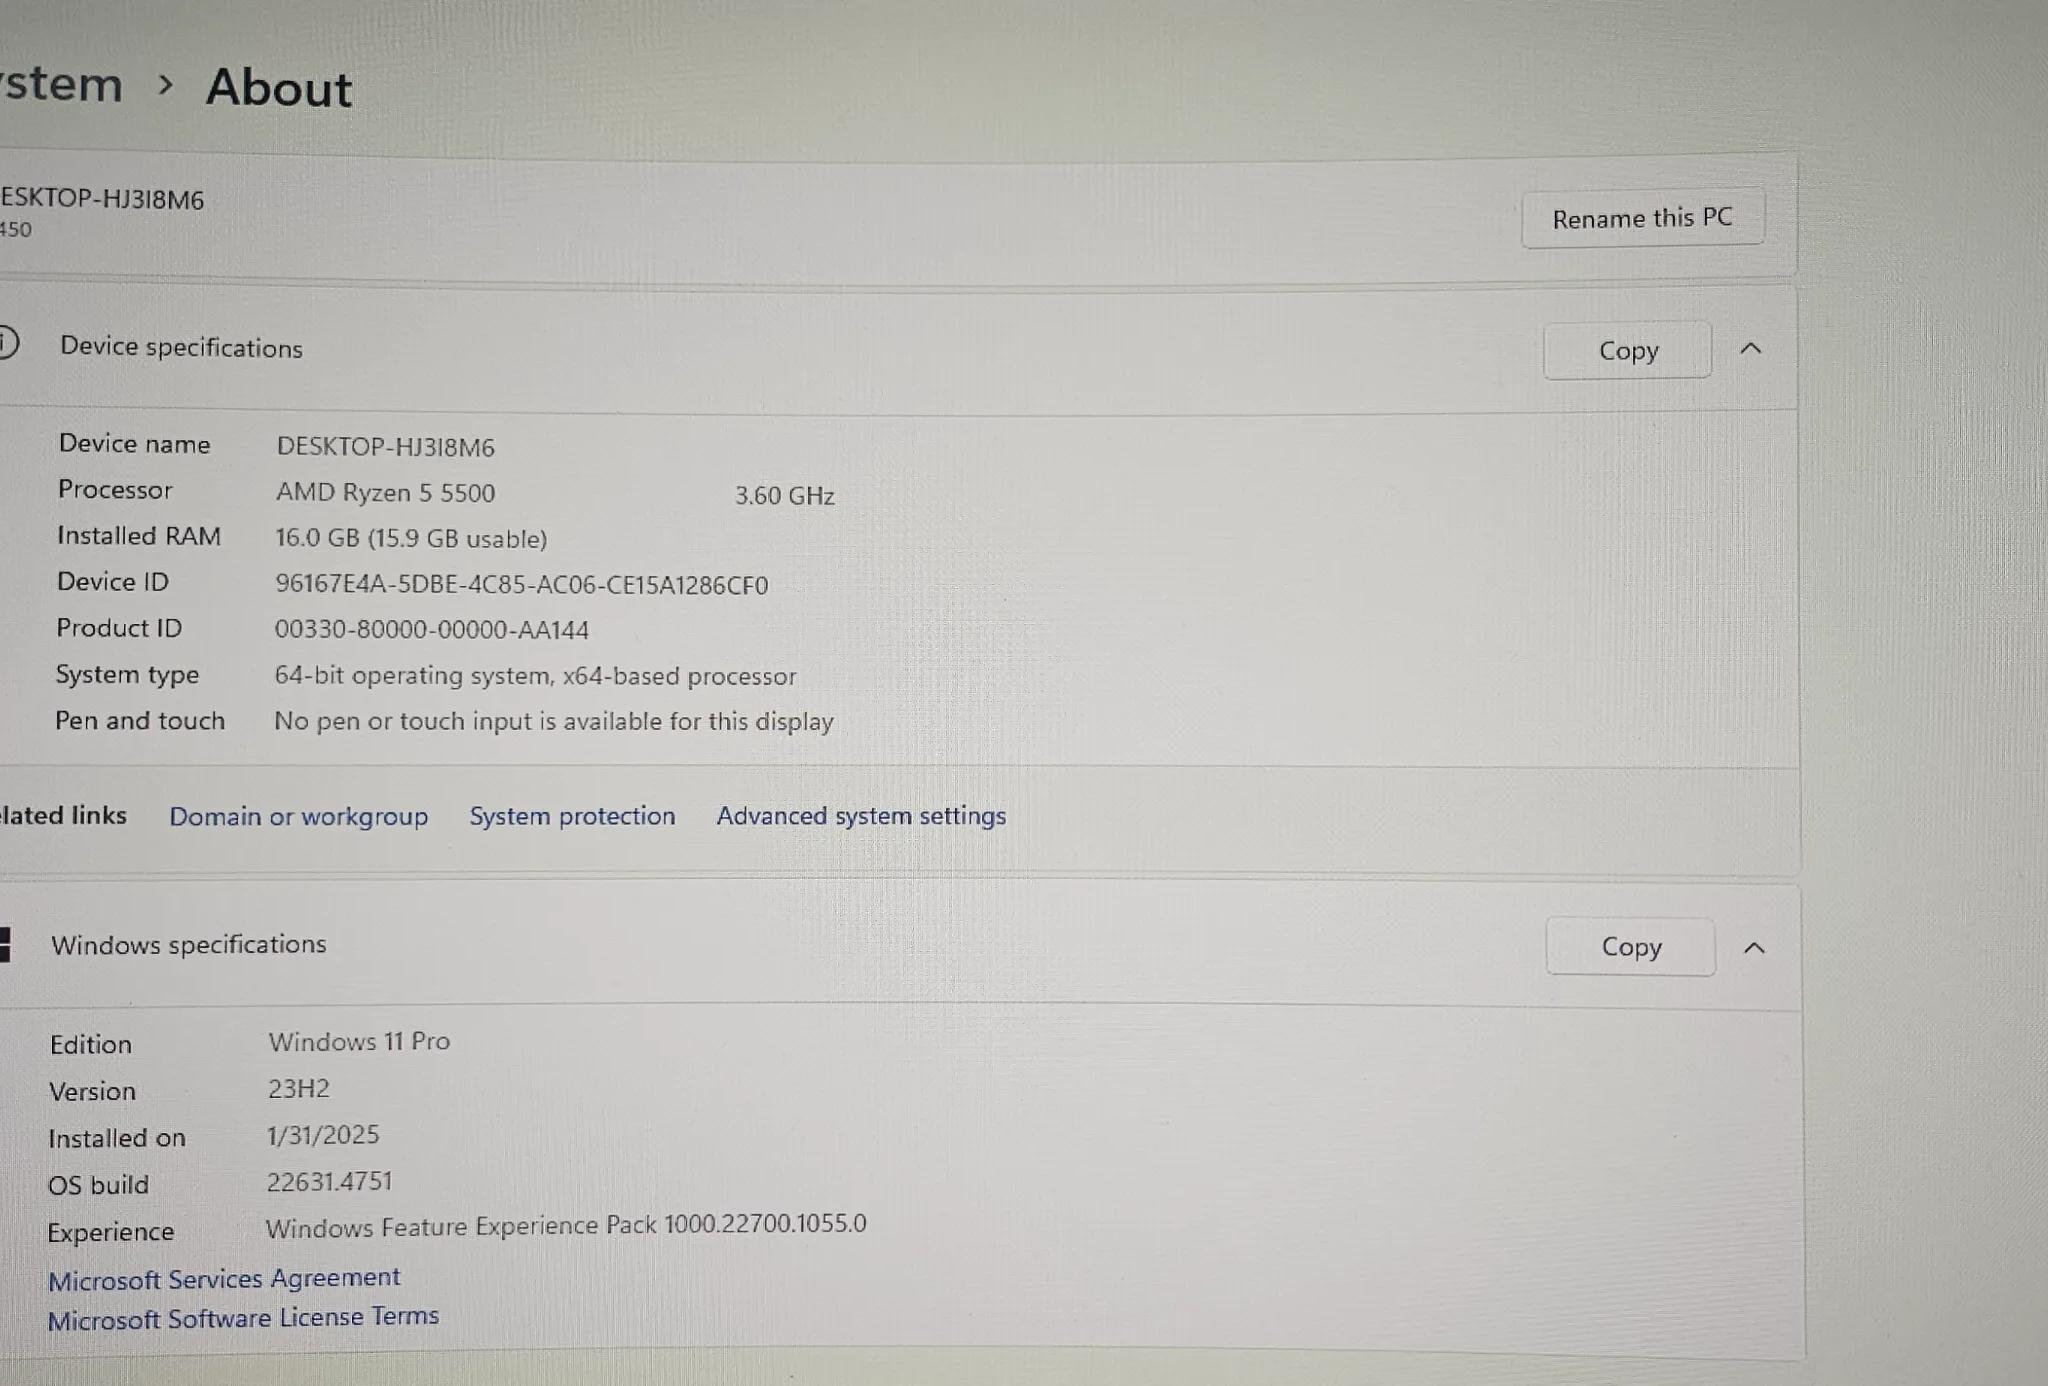Click the Windows specifications heading
Image resolution: width=2048 pixels, height=1386 pixels.
pos(188,944)
